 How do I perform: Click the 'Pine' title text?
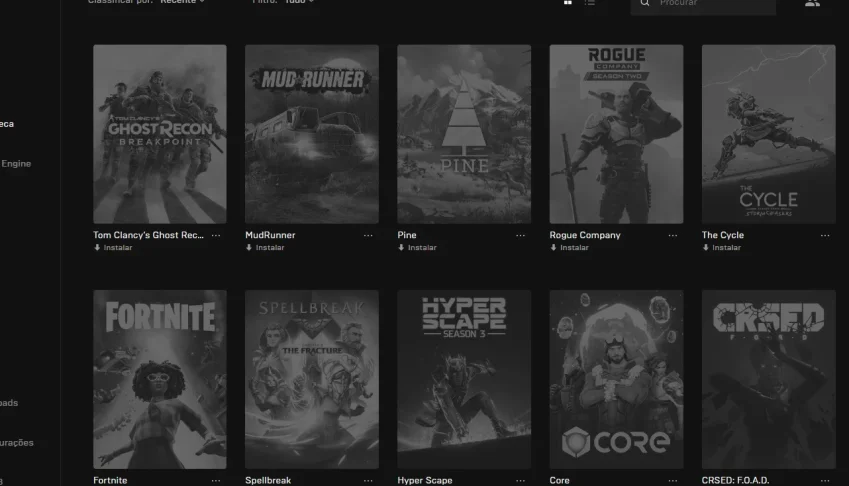pos(407,235)
